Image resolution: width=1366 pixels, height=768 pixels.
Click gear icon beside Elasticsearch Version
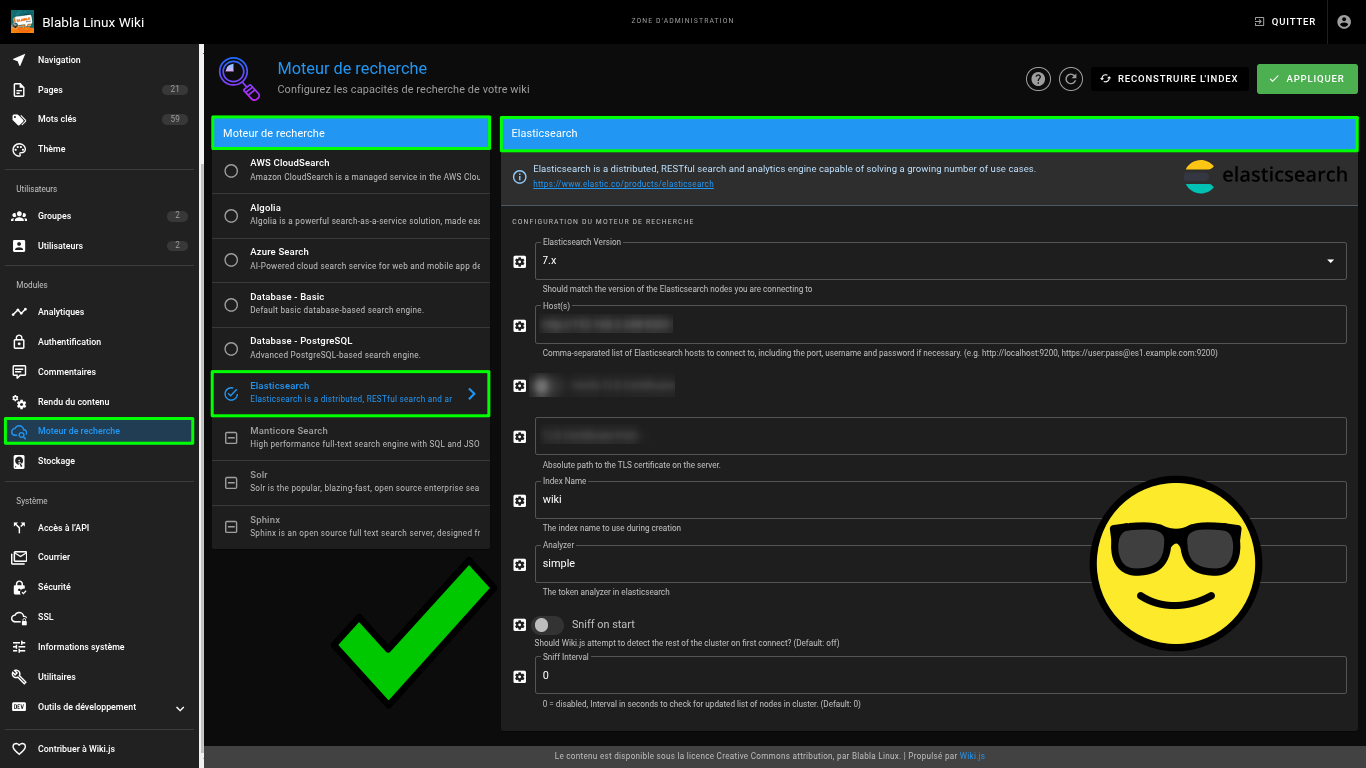(519, 262)
